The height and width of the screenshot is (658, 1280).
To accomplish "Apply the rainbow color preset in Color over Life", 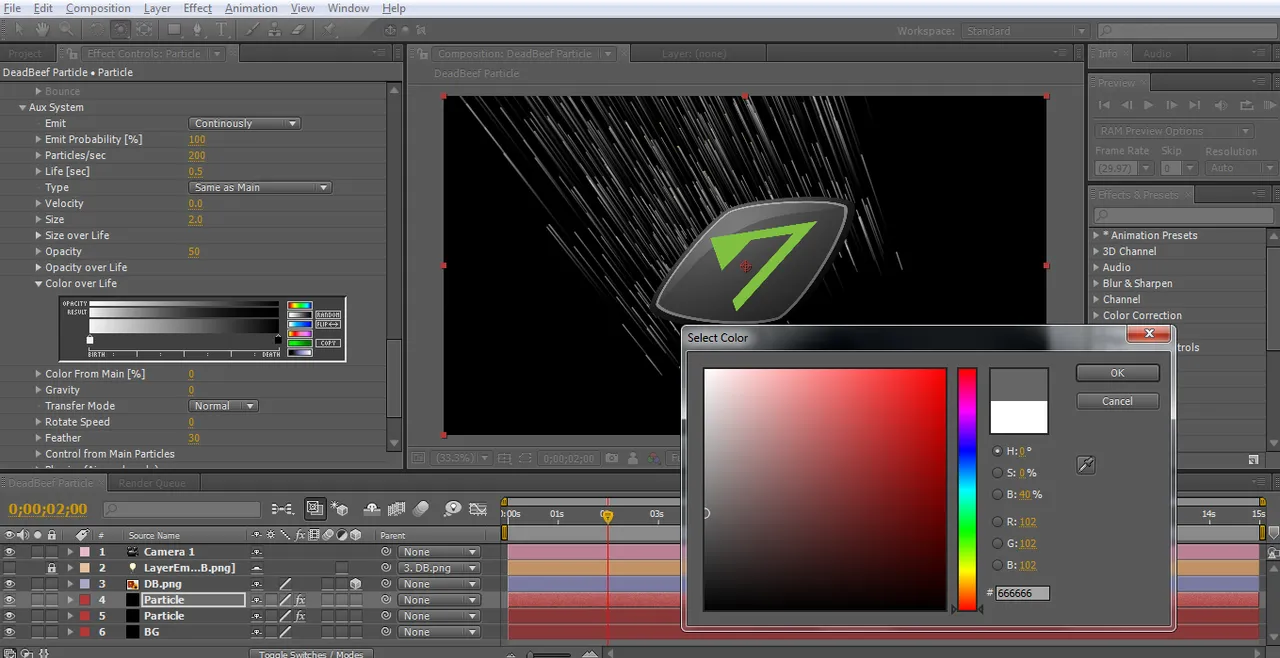I will (300, 305).
